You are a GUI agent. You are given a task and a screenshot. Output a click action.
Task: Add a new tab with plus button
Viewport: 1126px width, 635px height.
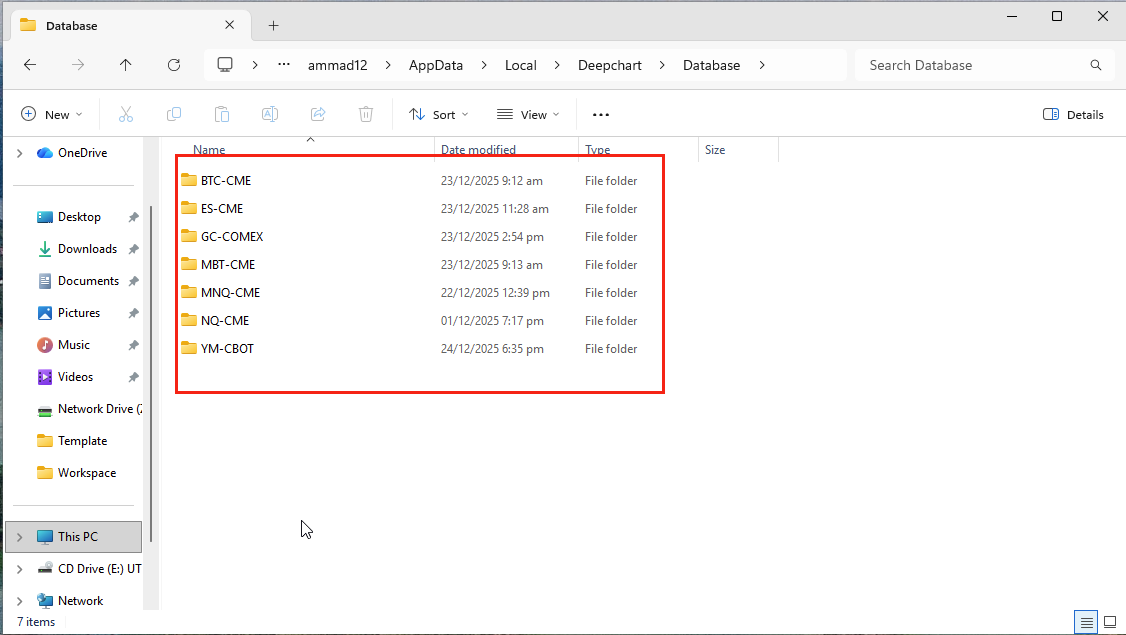[x=274, y=26]
